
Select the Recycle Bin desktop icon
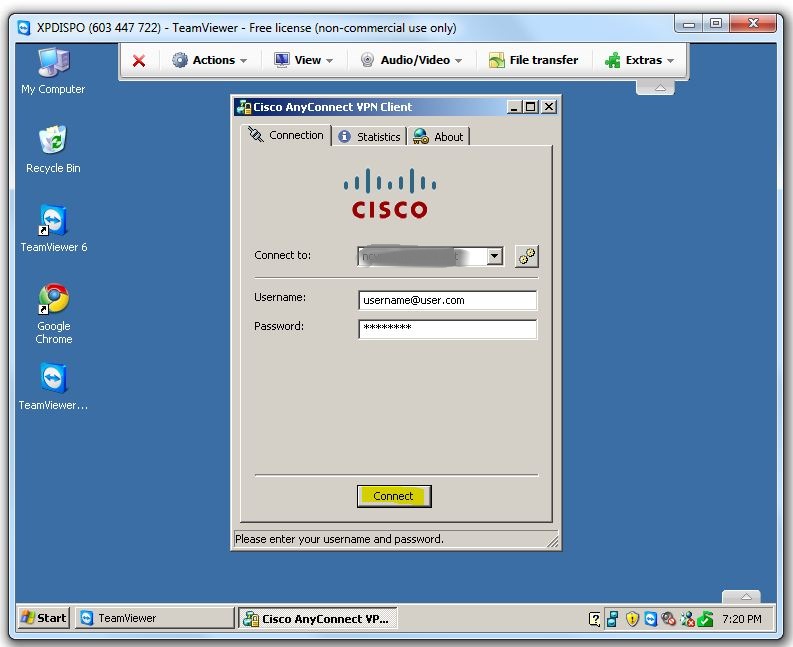tap(53, 149)
